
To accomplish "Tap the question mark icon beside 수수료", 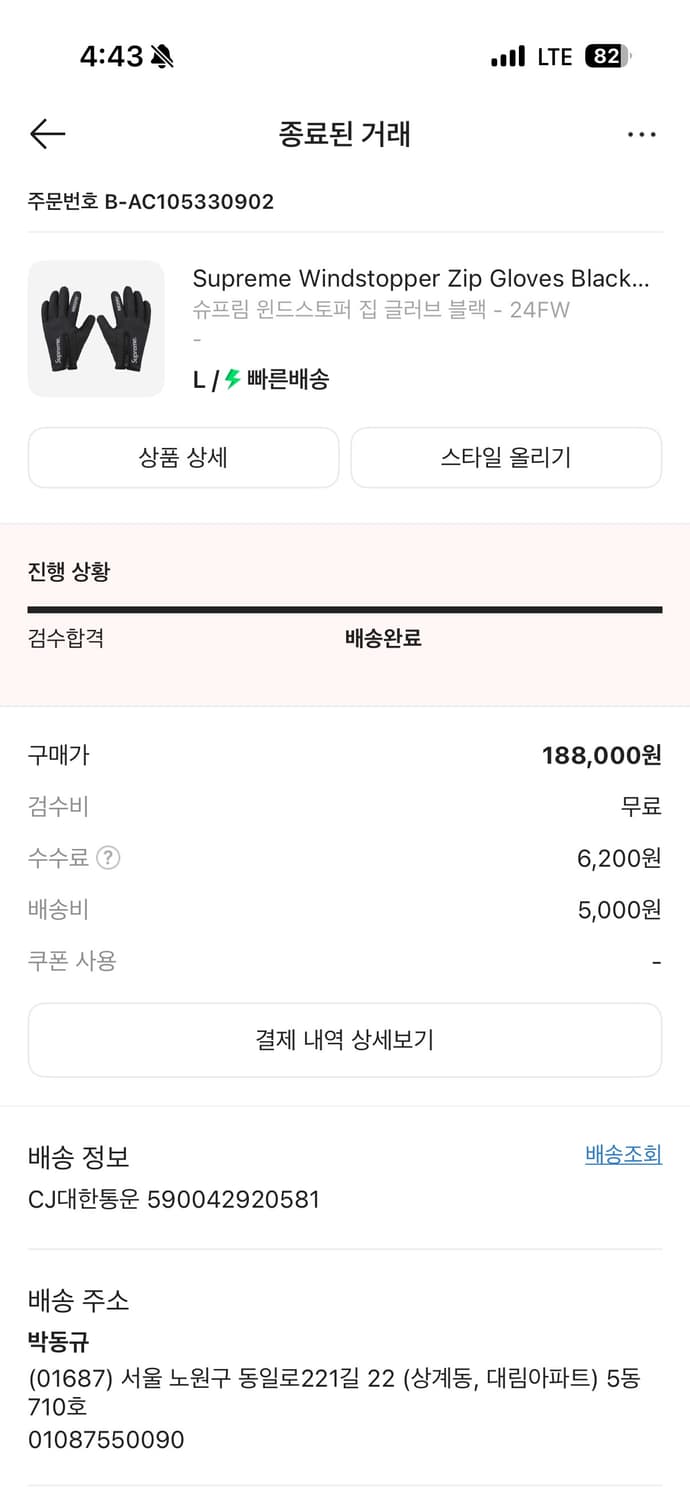I will [106, 858].
